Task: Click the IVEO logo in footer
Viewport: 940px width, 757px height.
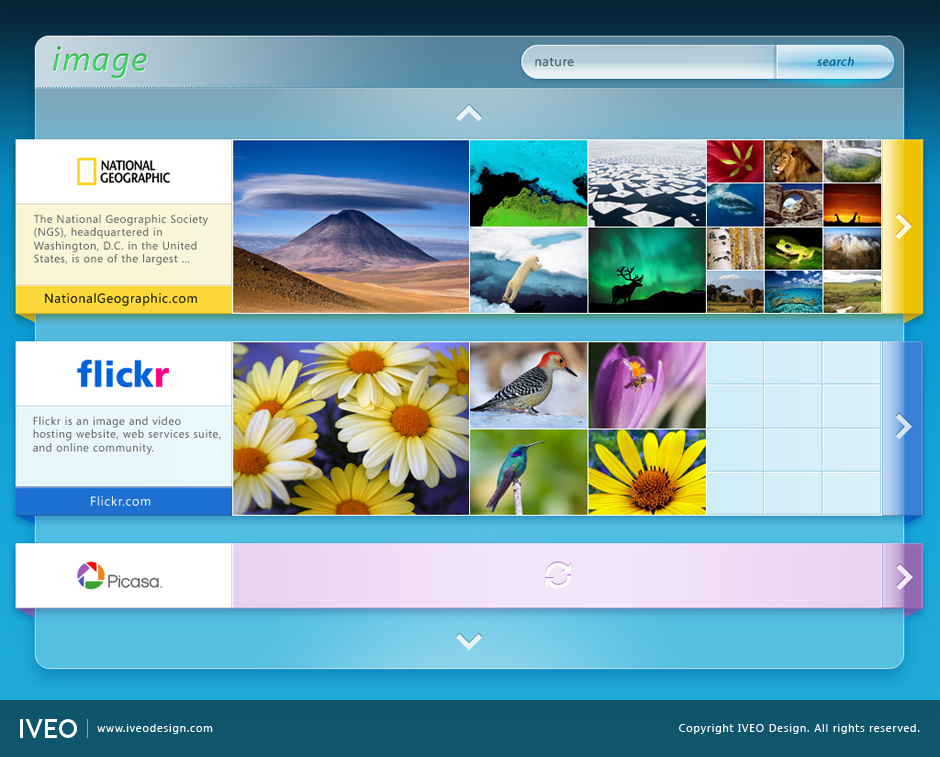Action: 48,729
